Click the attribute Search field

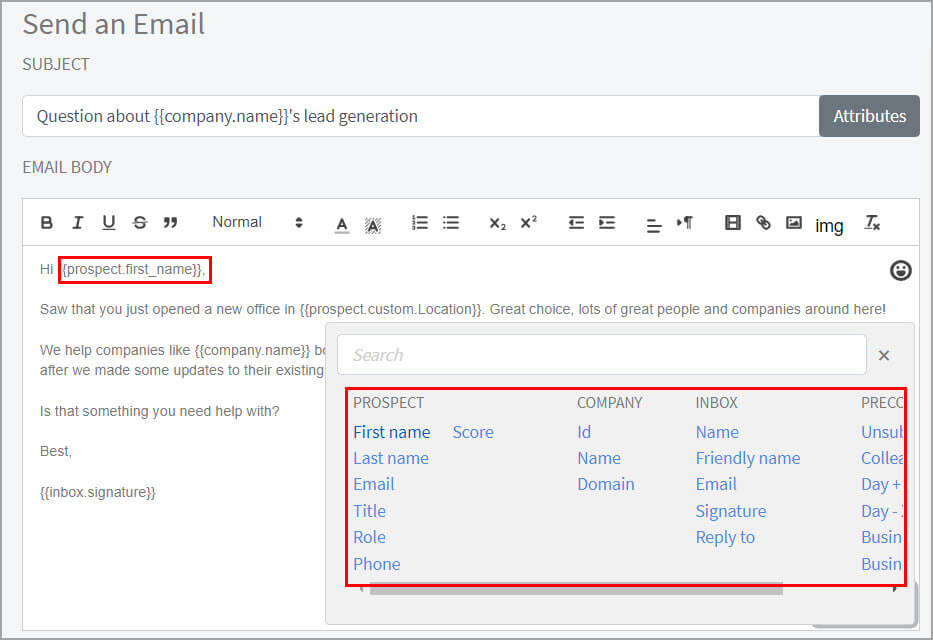[x=601, y=355]
